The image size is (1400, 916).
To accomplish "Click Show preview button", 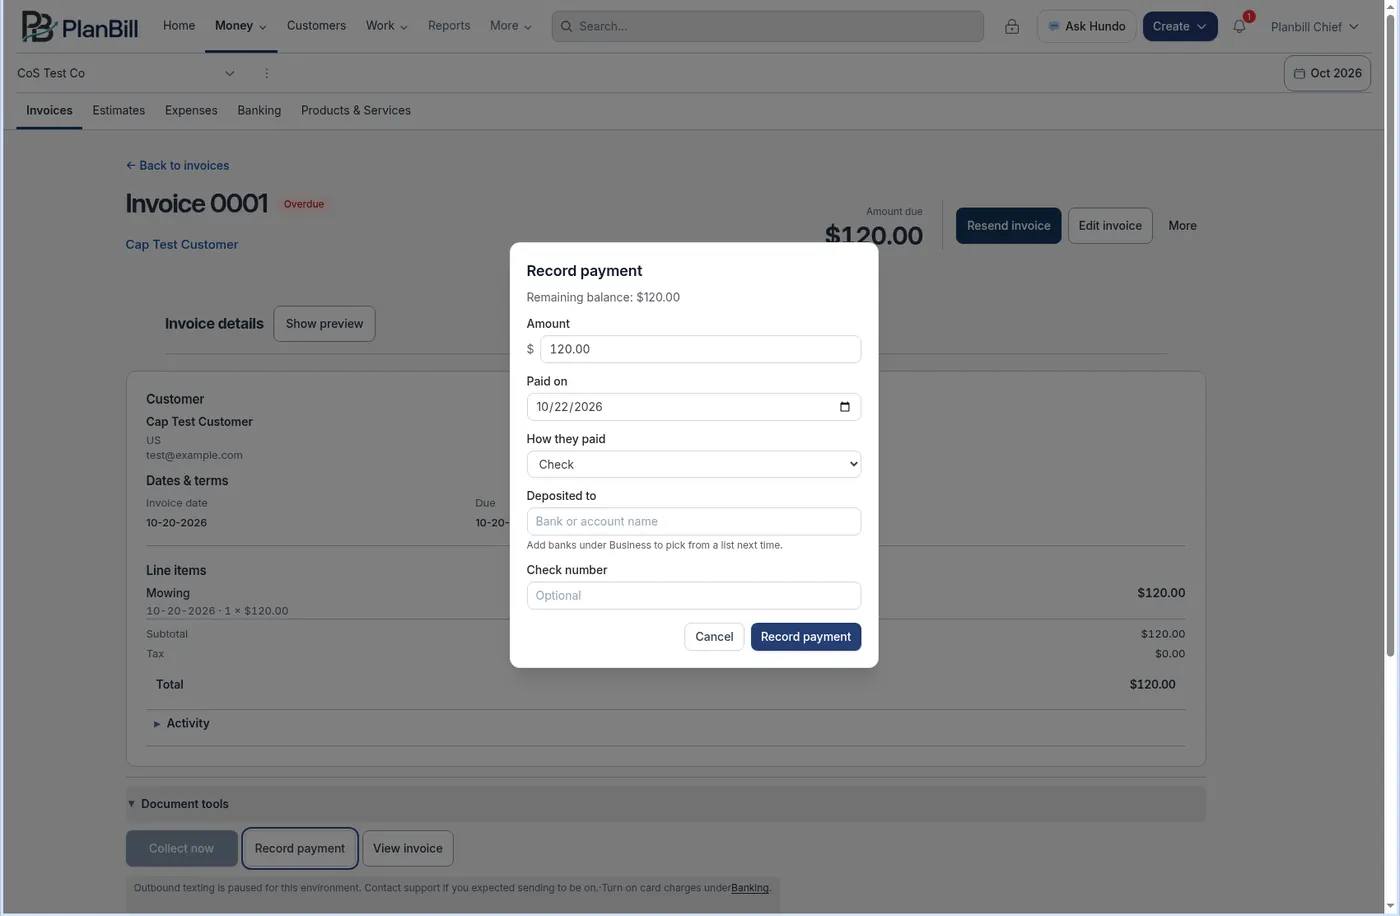I will 324,324.
